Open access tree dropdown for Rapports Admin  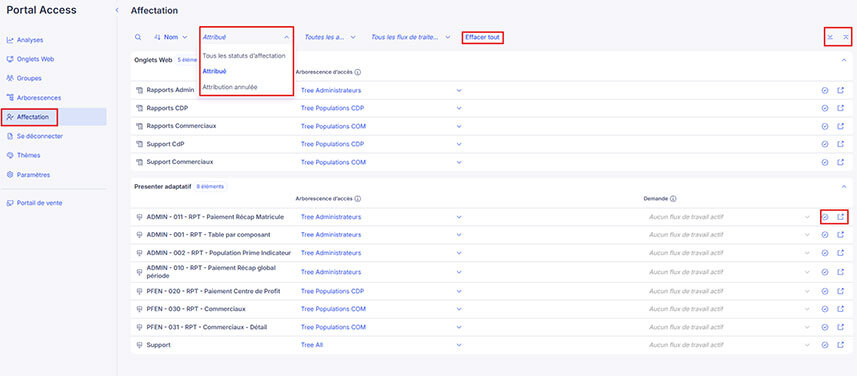459,90
